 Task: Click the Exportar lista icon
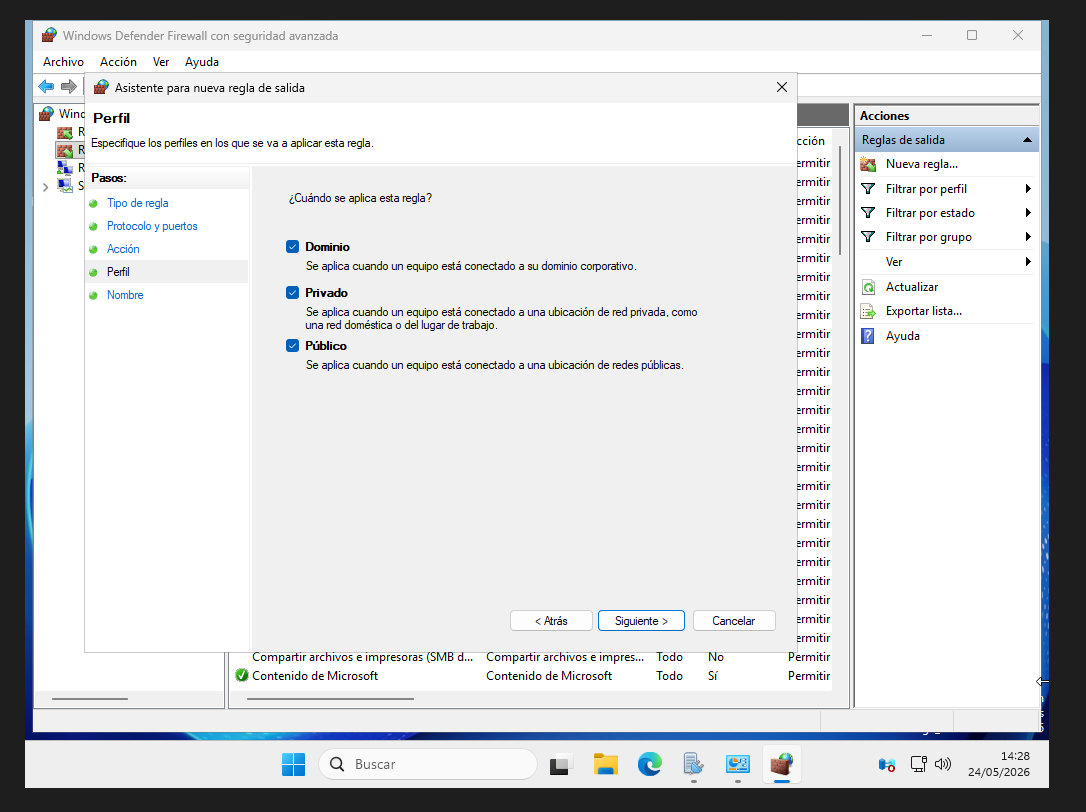(x=868, y=311)
